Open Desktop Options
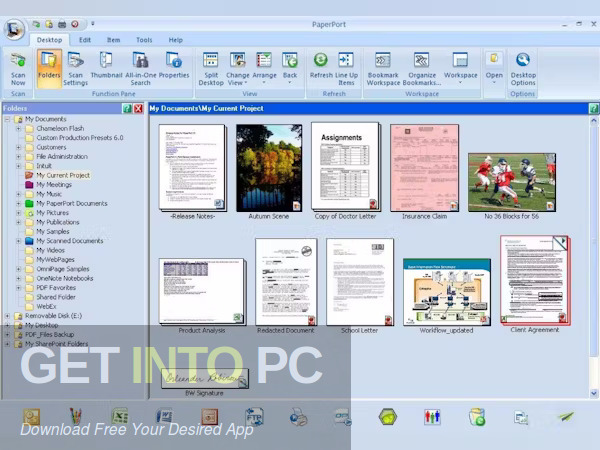 coord(523,69)
